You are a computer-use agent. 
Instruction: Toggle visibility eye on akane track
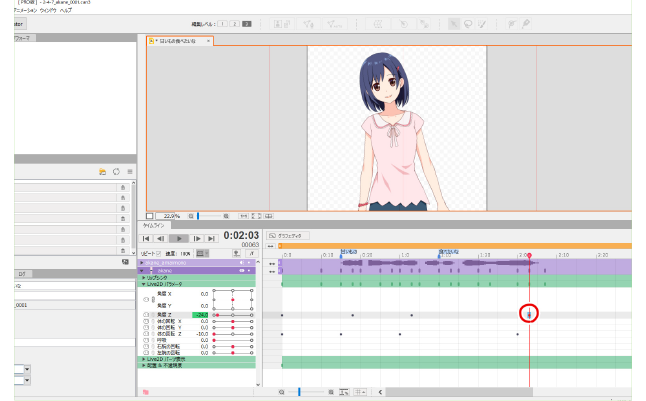click(x=242, y=271)
